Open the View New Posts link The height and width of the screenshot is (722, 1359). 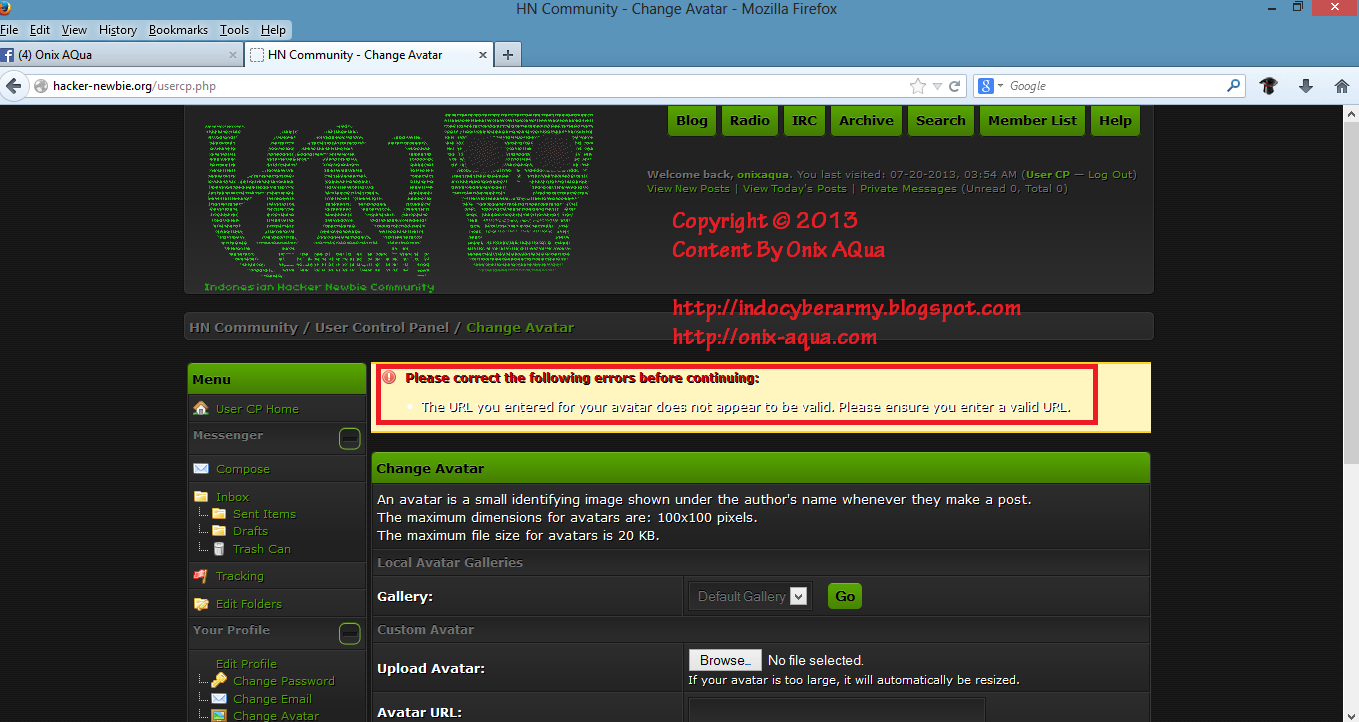click(x=688, y=188)
